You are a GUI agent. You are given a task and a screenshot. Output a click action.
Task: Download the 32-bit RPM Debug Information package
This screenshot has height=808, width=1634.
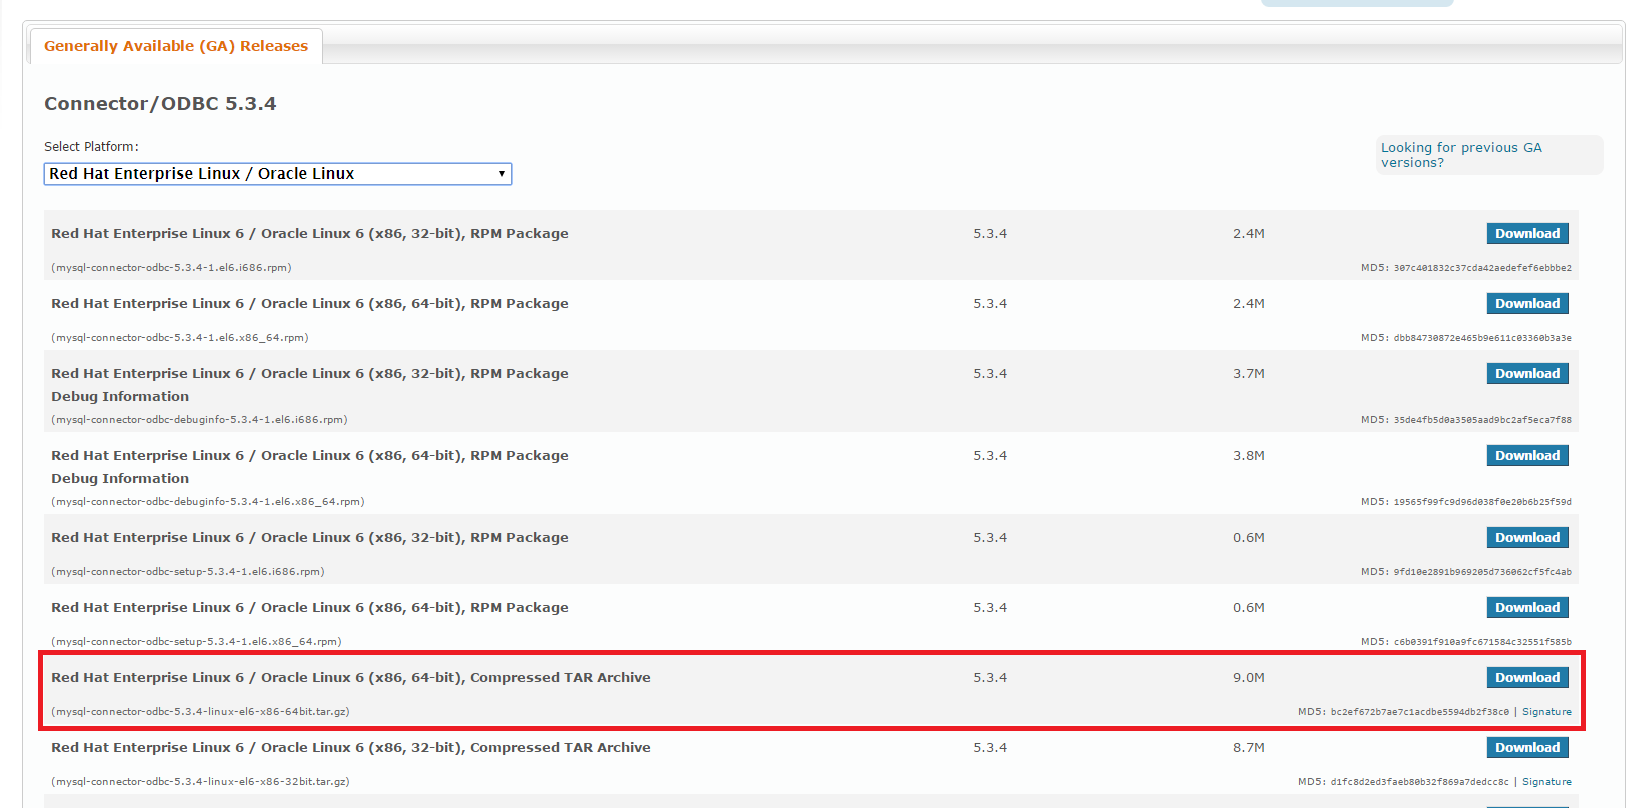pos(1527,374)
